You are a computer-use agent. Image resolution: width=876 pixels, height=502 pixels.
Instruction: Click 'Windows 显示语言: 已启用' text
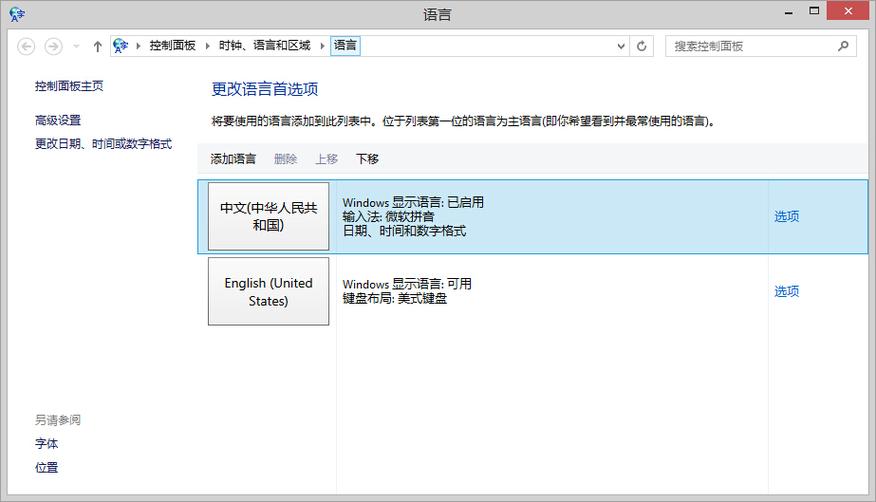tap(413, 202)
